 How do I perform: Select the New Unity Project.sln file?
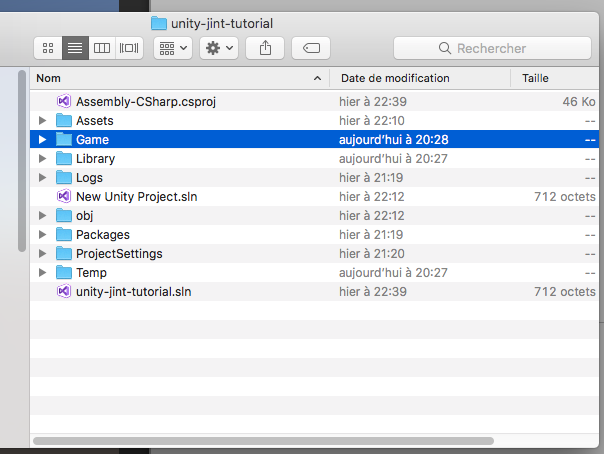(136, 197)
